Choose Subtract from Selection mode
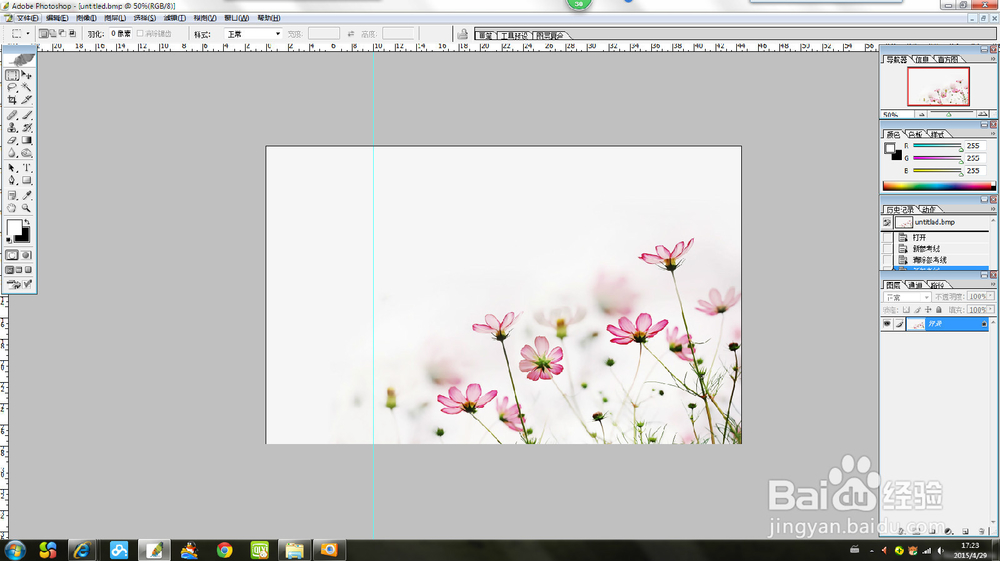Image resolution: width=1000 pixels, height=561 pixels. click(62, 33)
